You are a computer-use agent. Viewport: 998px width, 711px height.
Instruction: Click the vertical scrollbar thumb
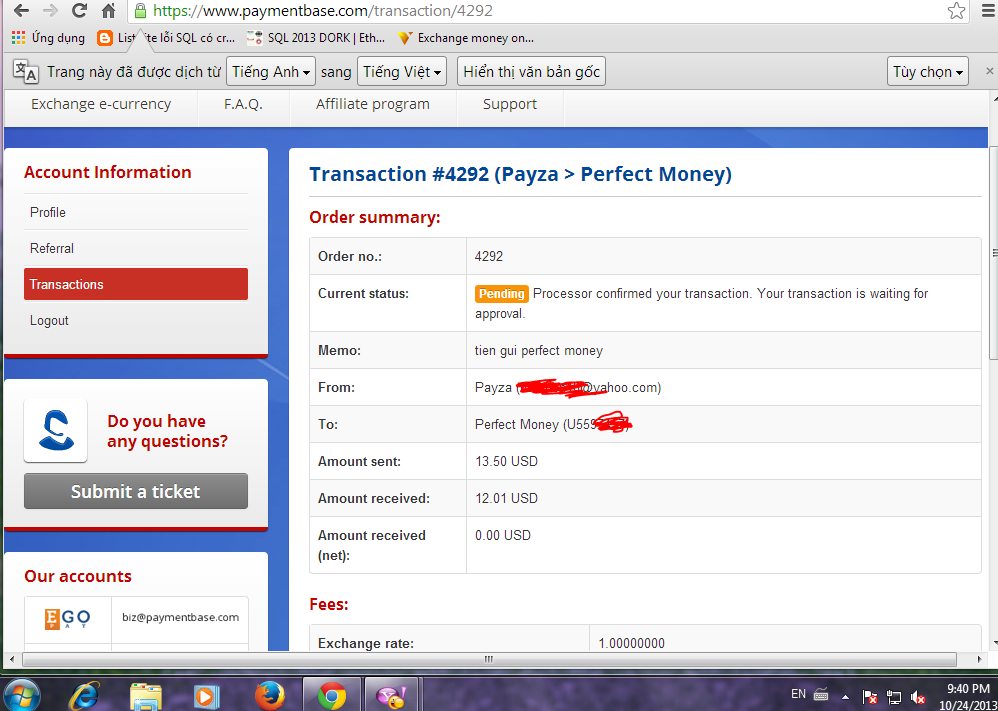point(993,252)
